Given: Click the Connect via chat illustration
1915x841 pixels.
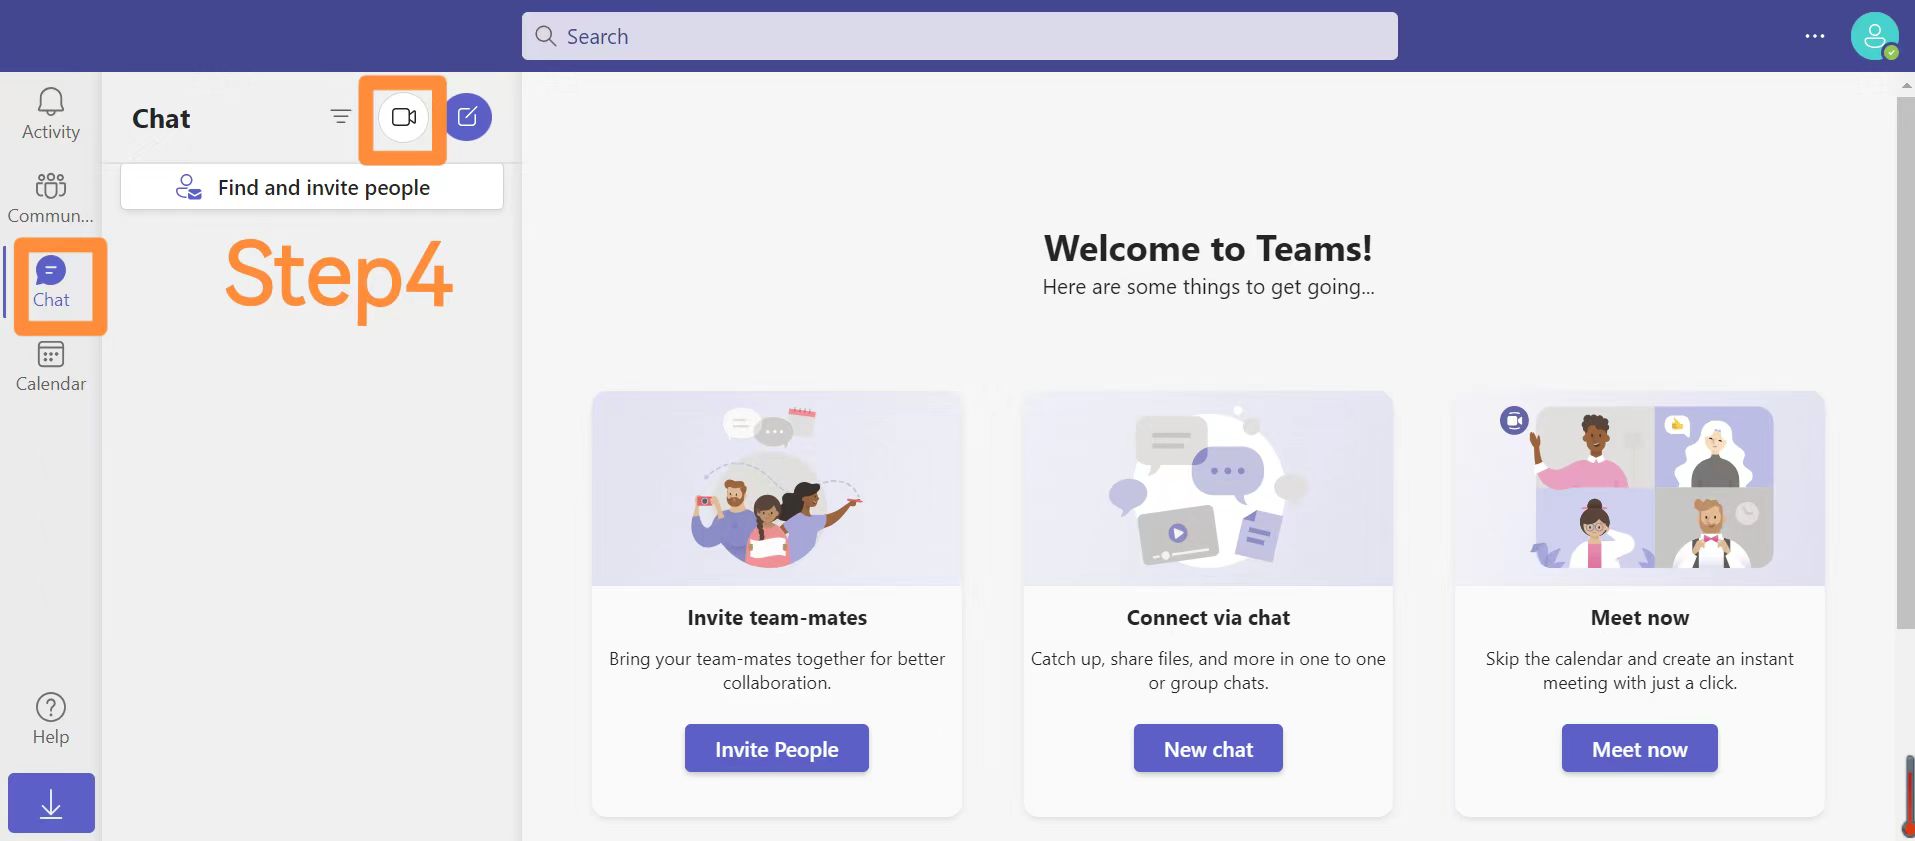Looking at the screenshot, I should (1208, 489).
